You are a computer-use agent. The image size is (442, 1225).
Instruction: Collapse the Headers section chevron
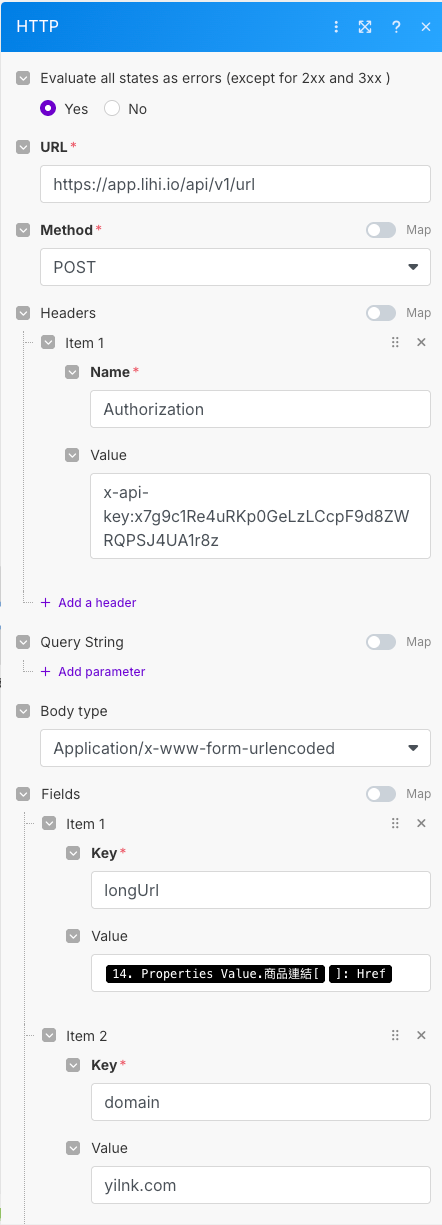pos(24,313)
